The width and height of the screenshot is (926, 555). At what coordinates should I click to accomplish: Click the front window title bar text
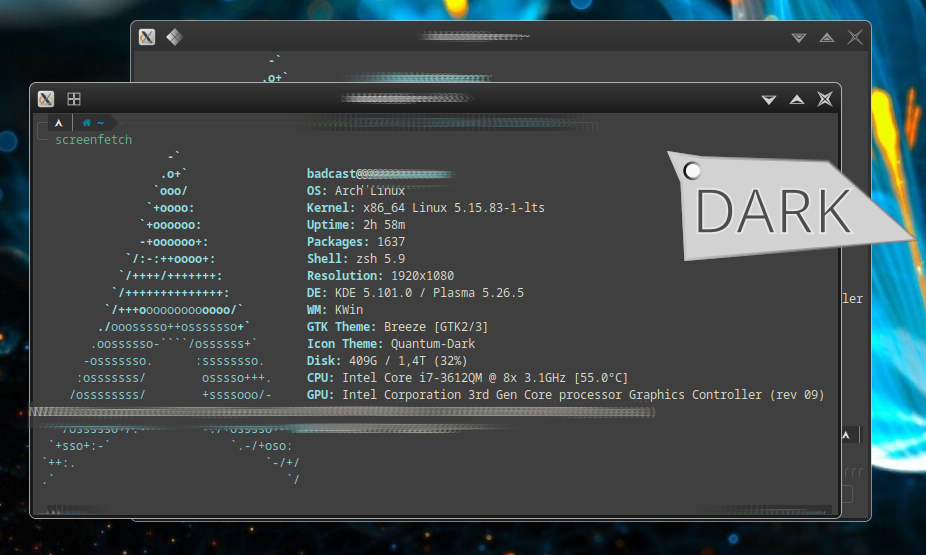[x=407, y=98]
